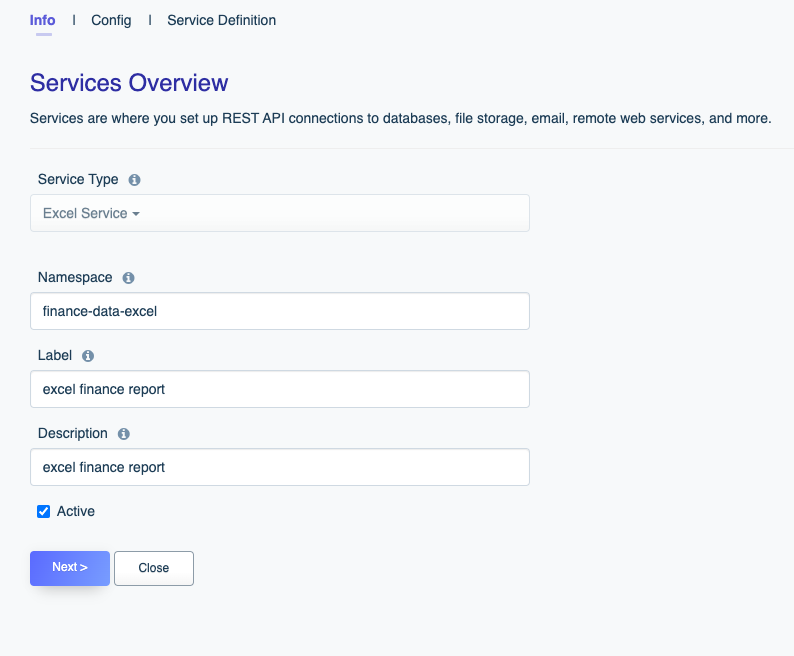
Task: Click the Close button
Action: pos(154,568)
